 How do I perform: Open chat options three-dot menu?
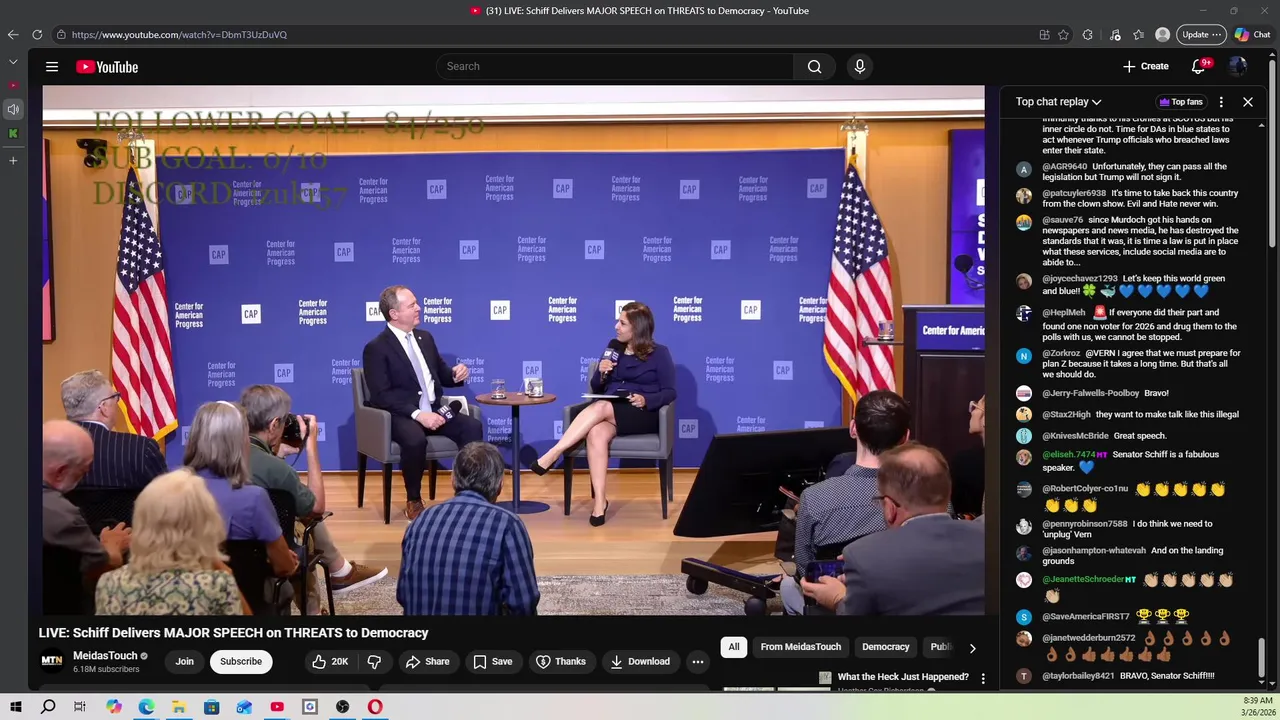coord(1221,102)
